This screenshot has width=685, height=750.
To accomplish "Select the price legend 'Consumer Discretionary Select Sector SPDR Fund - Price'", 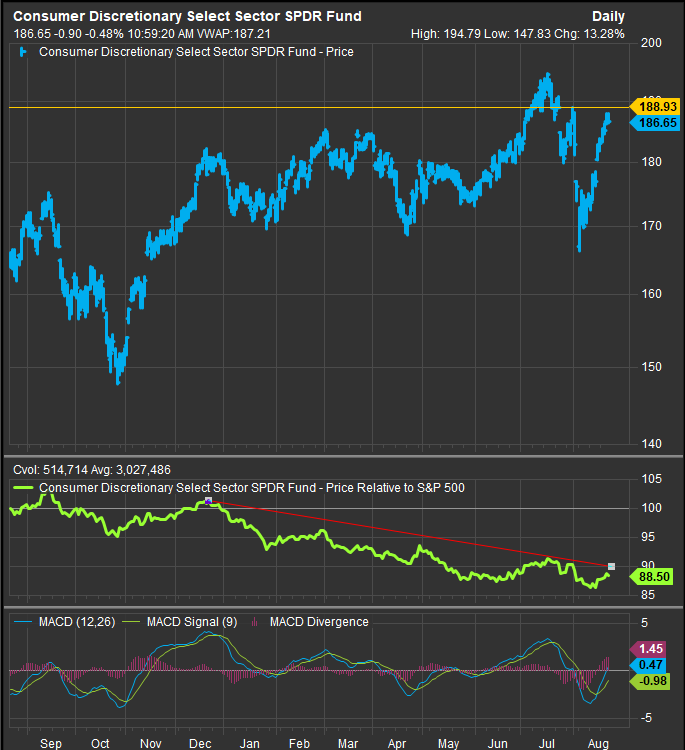I will [x=196, y=52].
